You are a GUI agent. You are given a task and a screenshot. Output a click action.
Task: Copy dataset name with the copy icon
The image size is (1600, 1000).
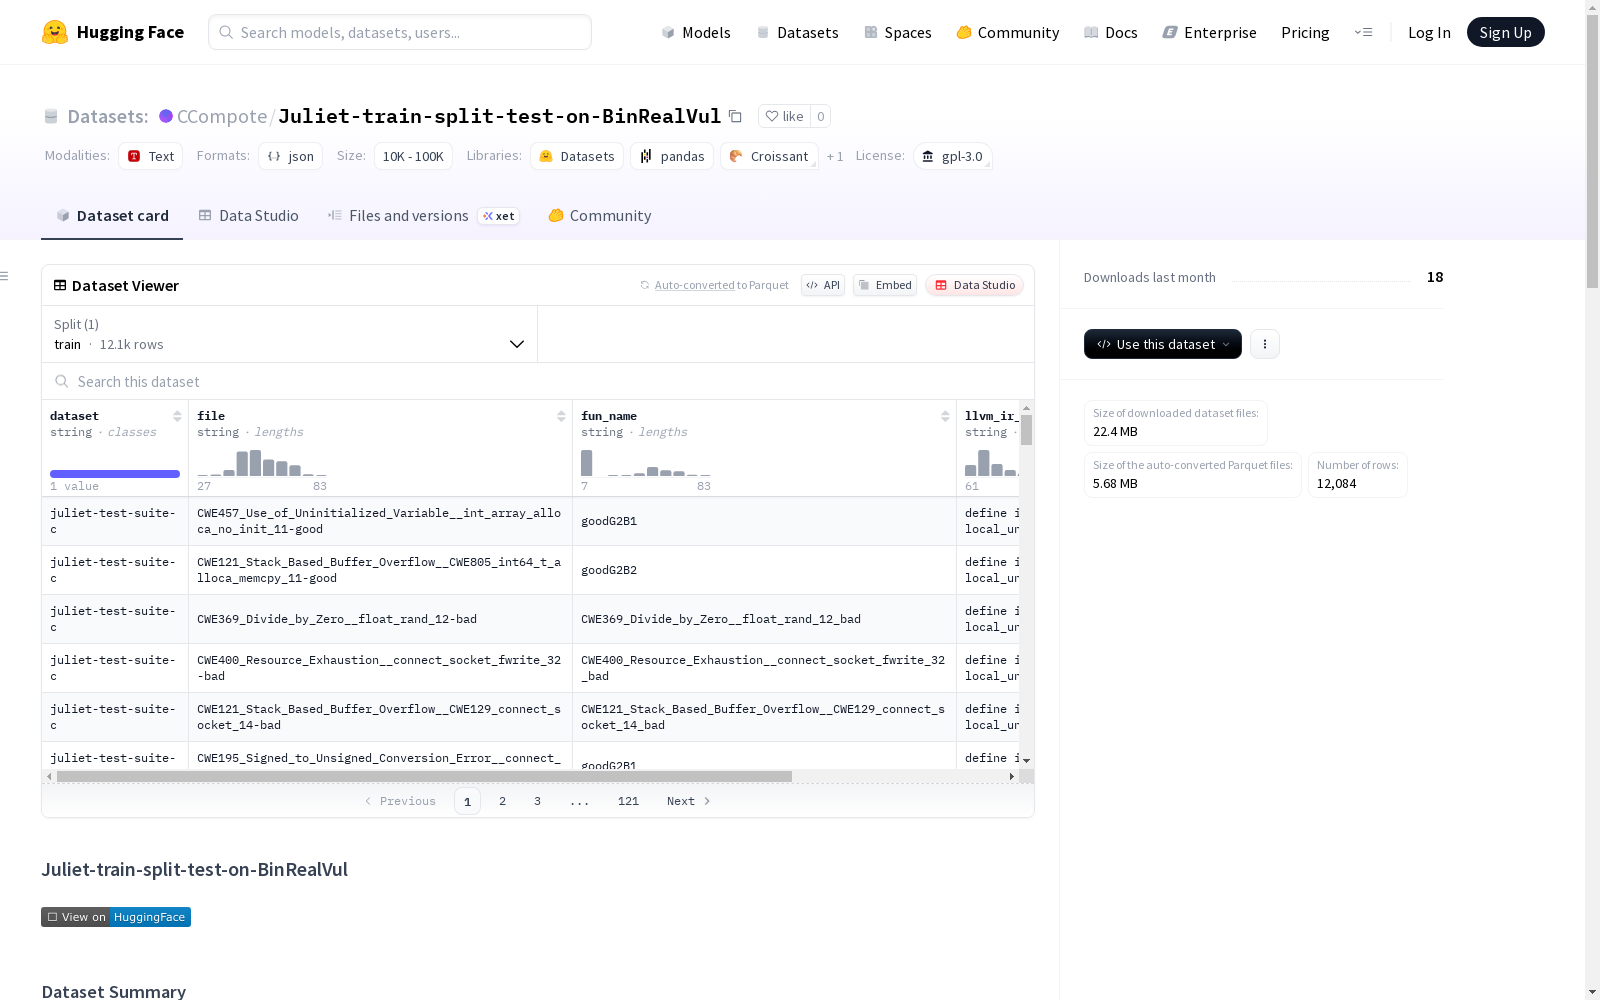tap(735, 116)
